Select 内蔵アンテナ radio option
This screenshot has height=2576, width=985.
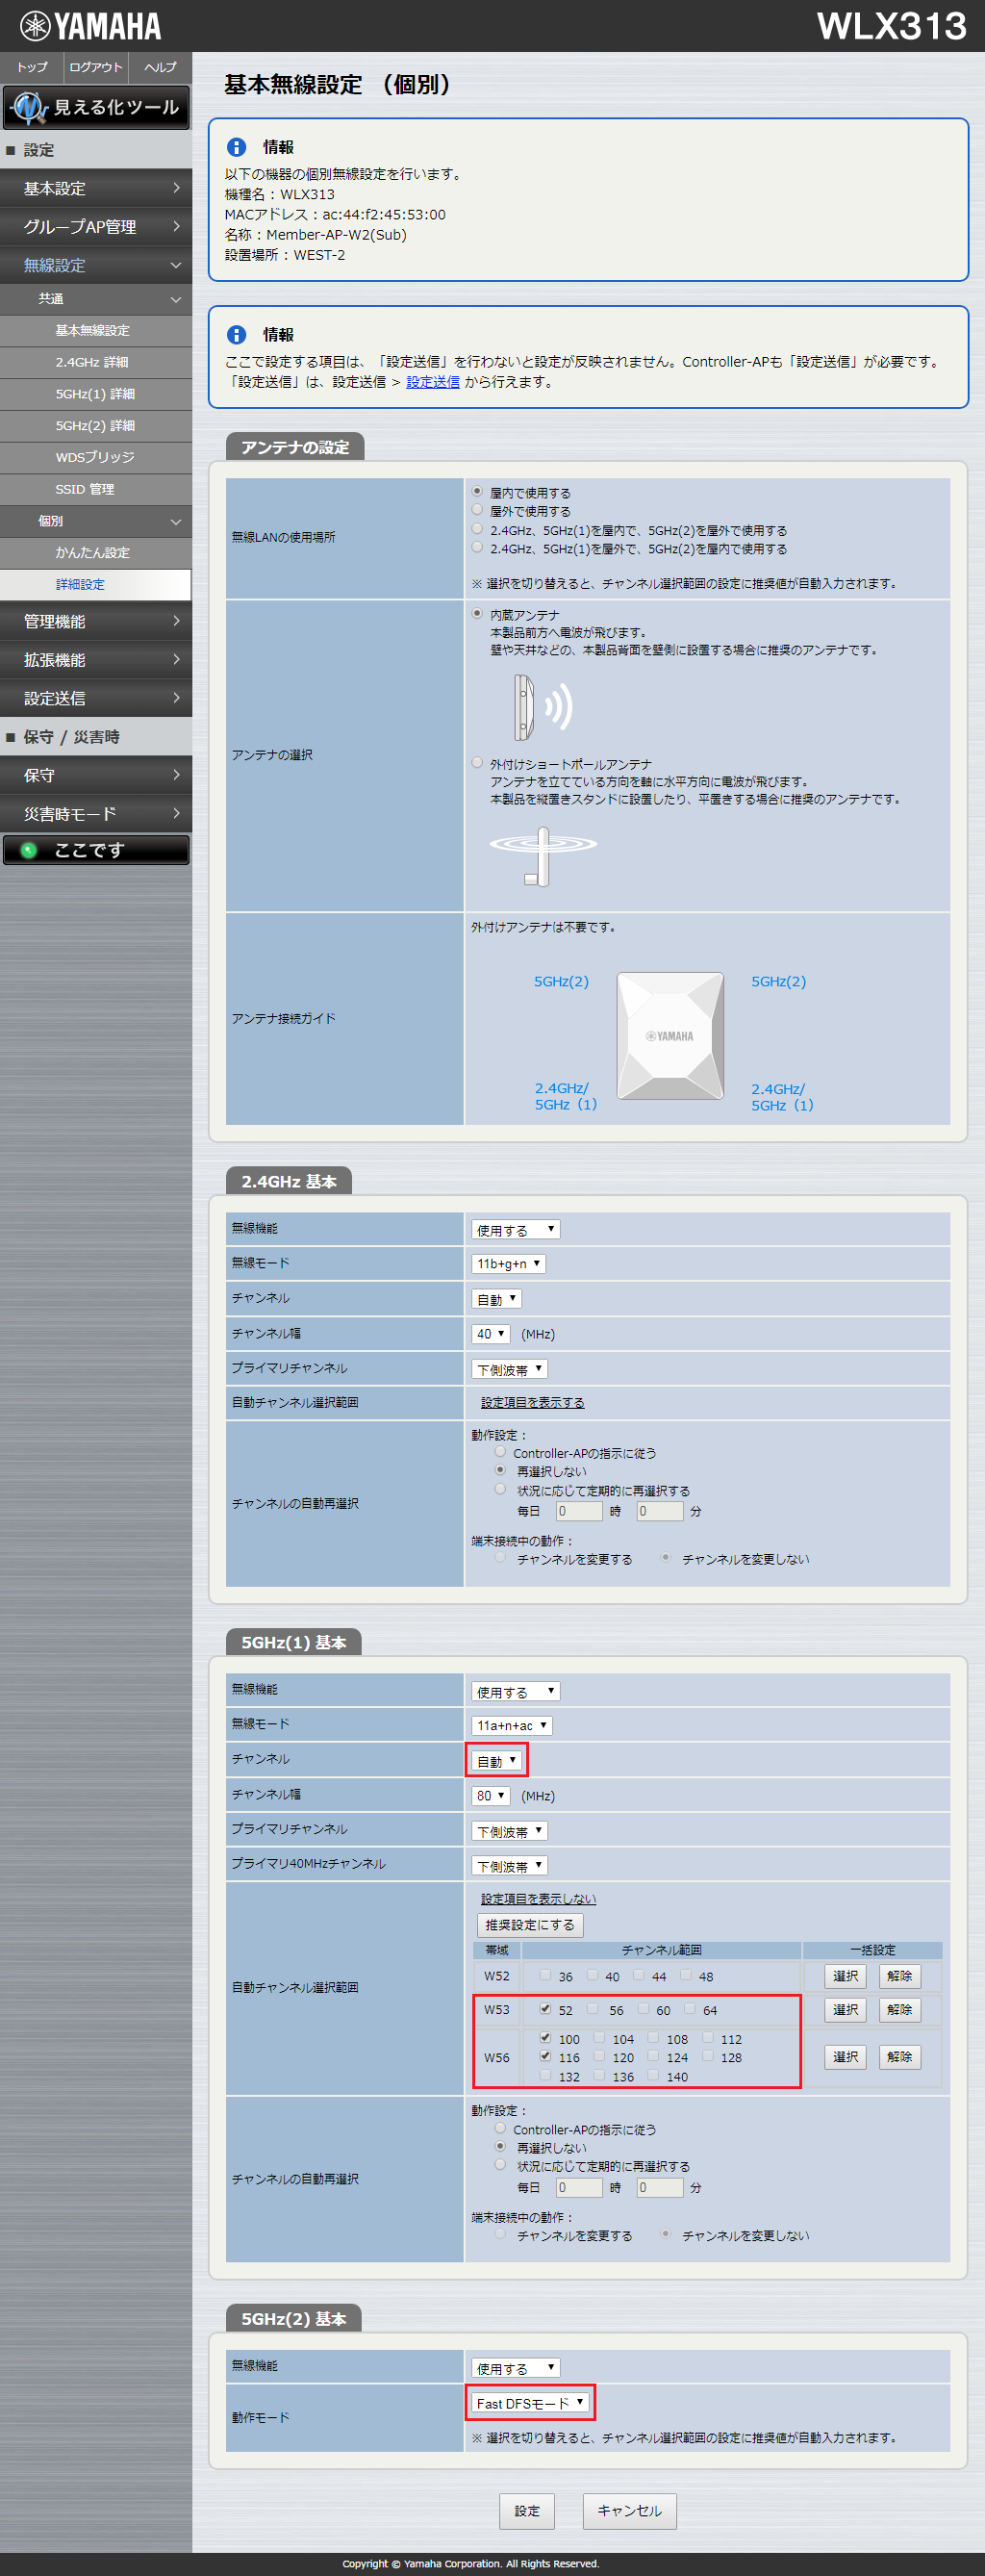tap(477, 613)
